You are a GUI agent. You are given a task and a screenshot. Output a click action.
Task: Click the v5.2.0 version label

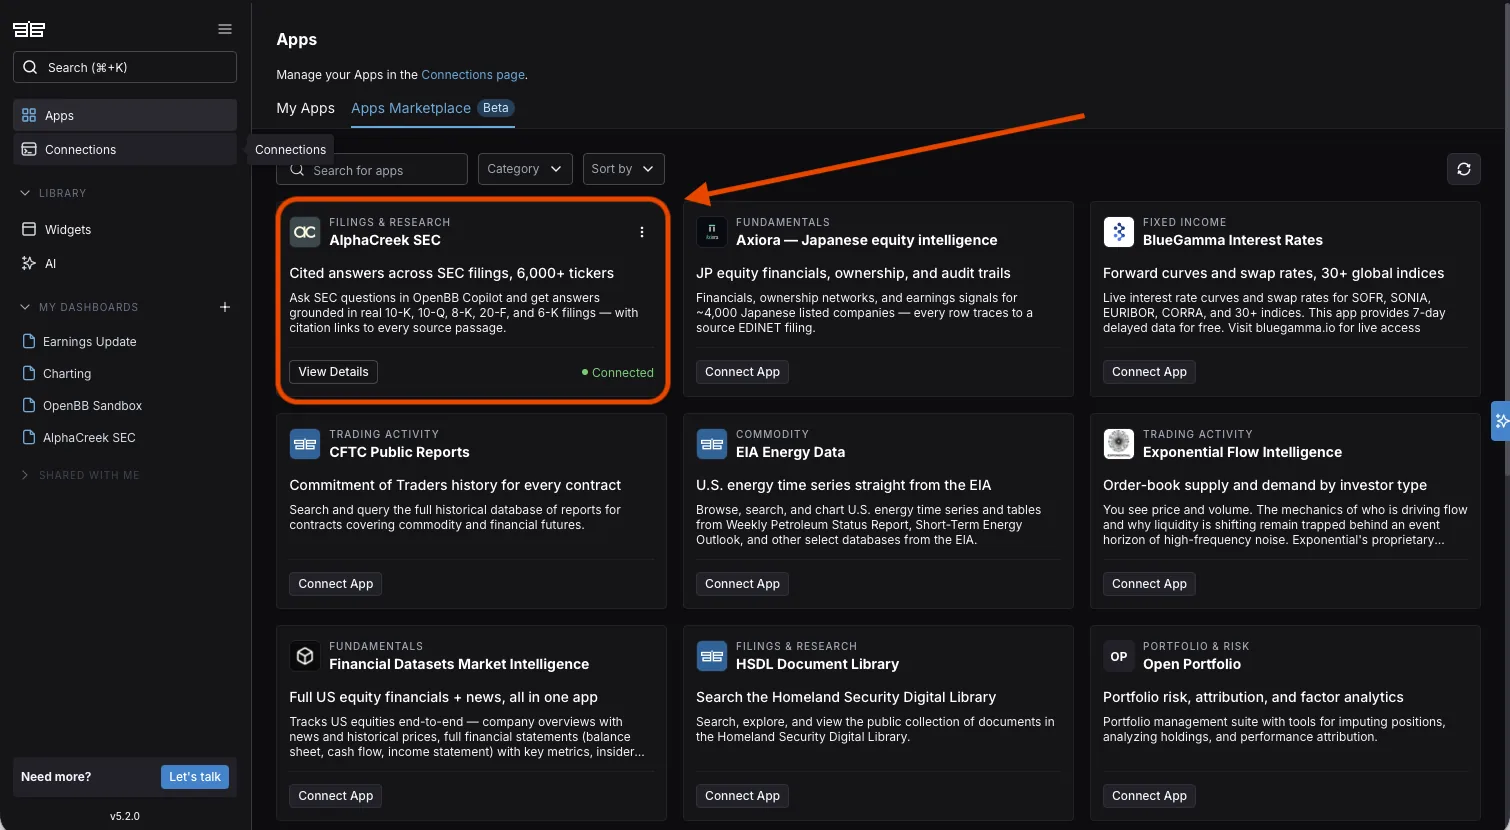(x=125, y=816)
